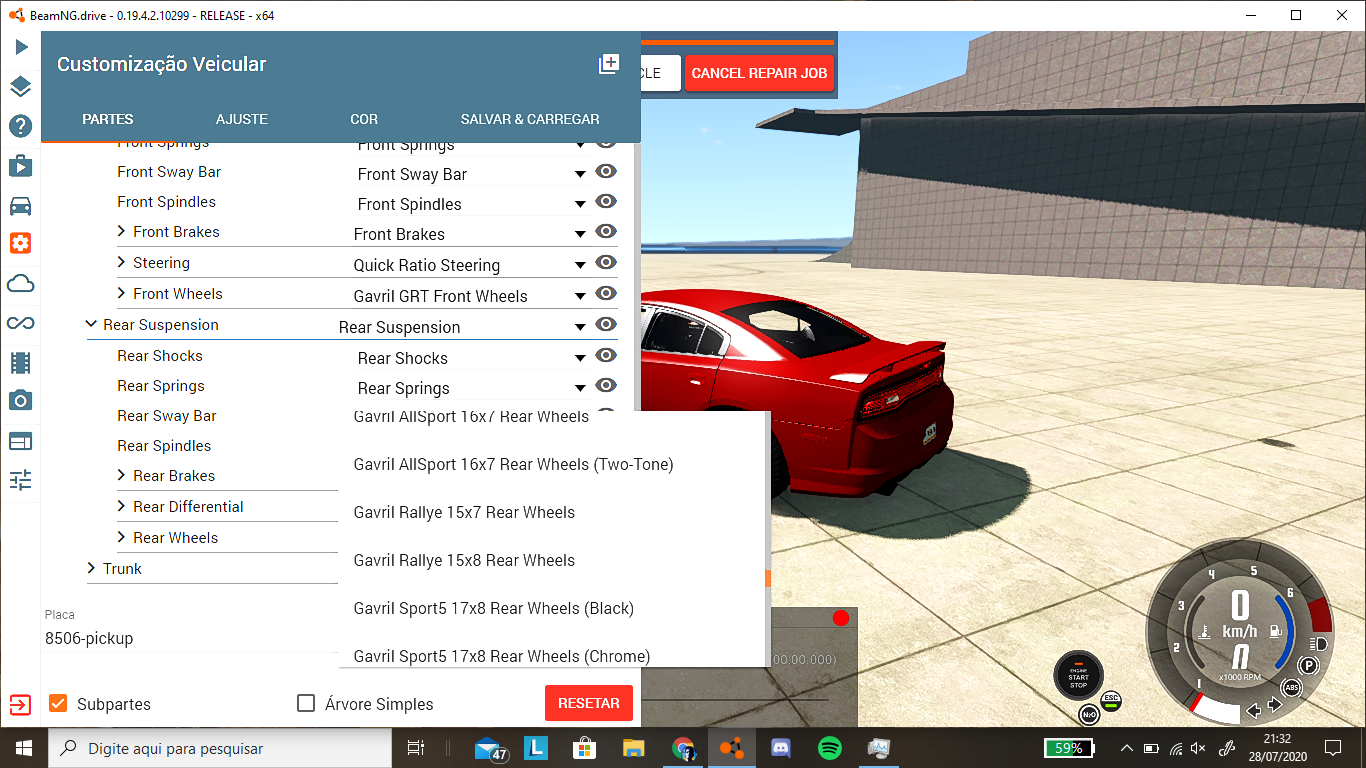Click the orange vehicle config gear icon

21,243
